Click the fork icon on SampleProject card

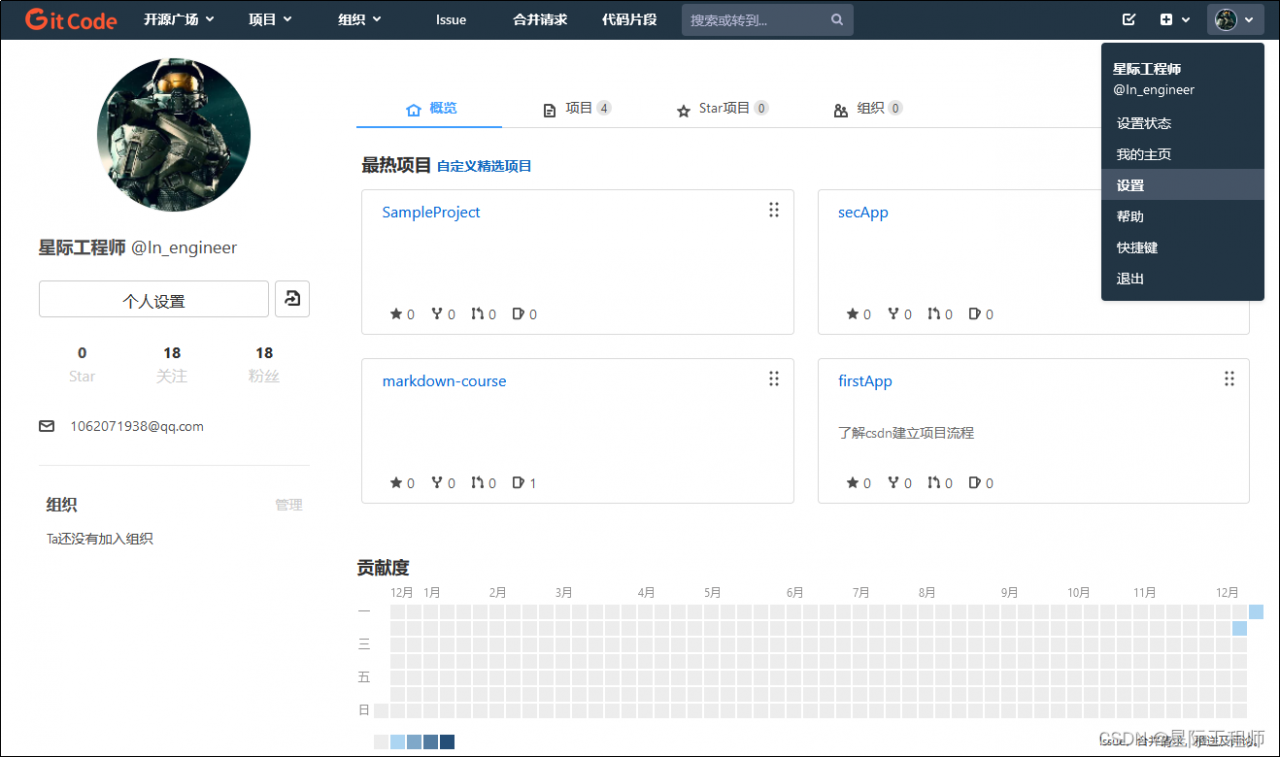437,314
